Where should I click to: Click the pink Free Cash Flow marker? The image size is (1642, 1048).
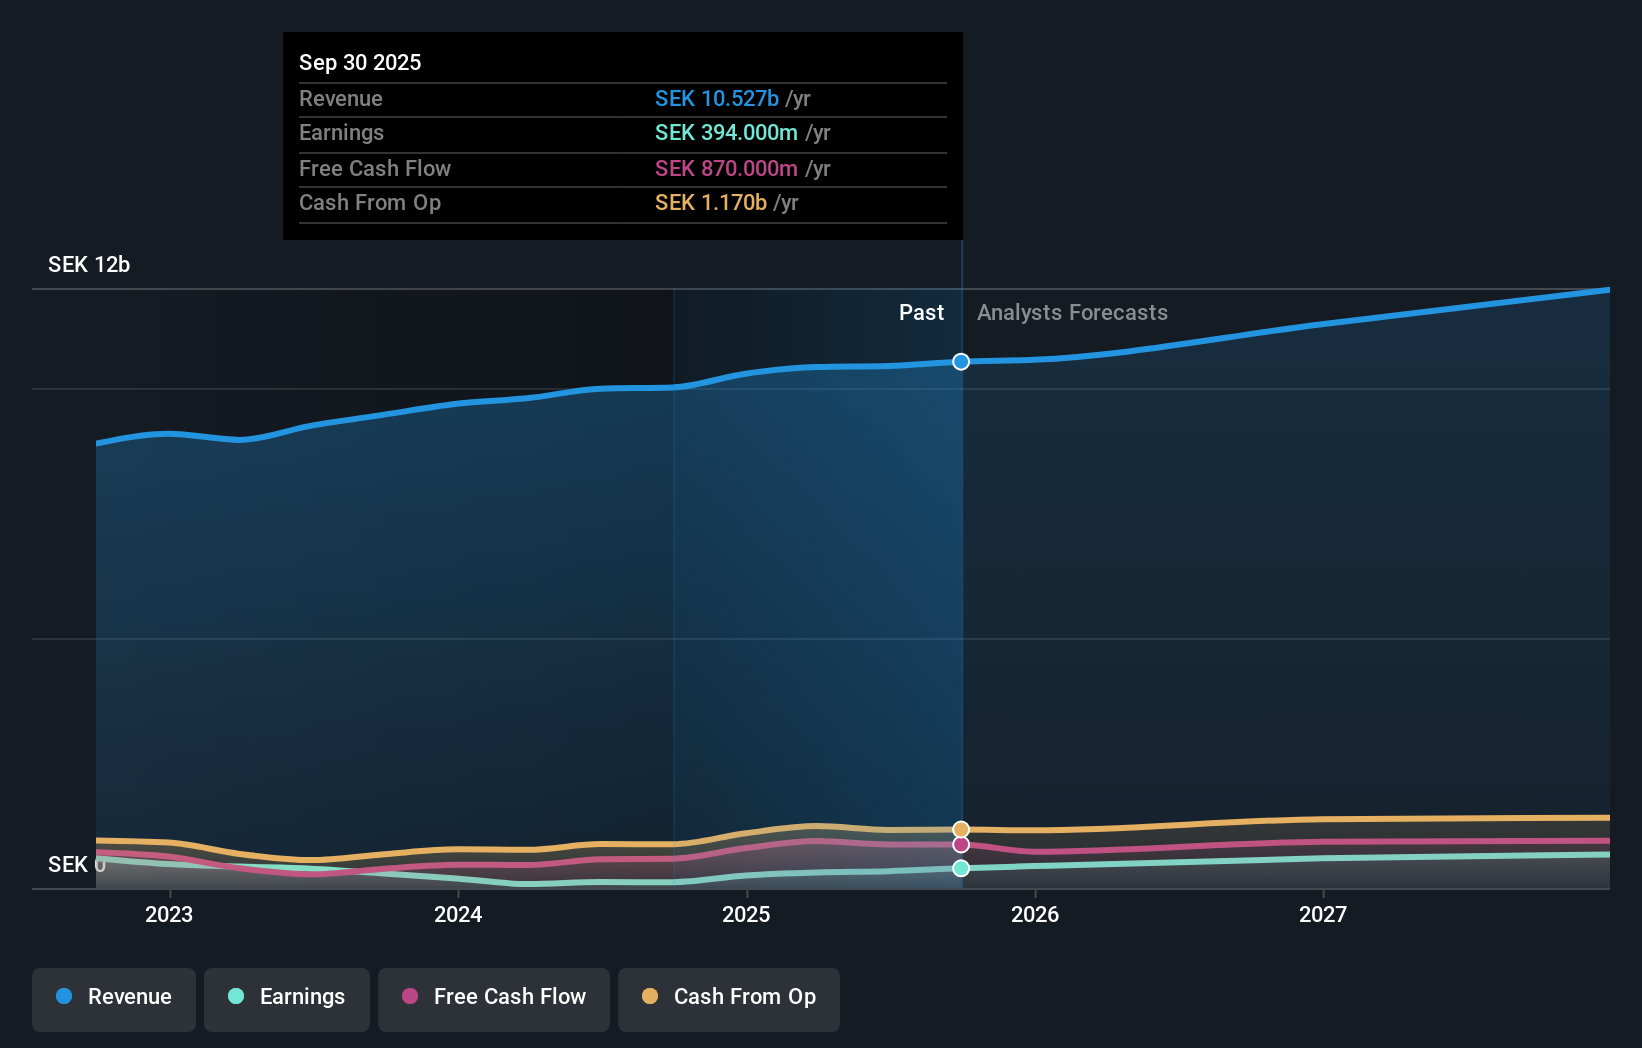[961, 845]
